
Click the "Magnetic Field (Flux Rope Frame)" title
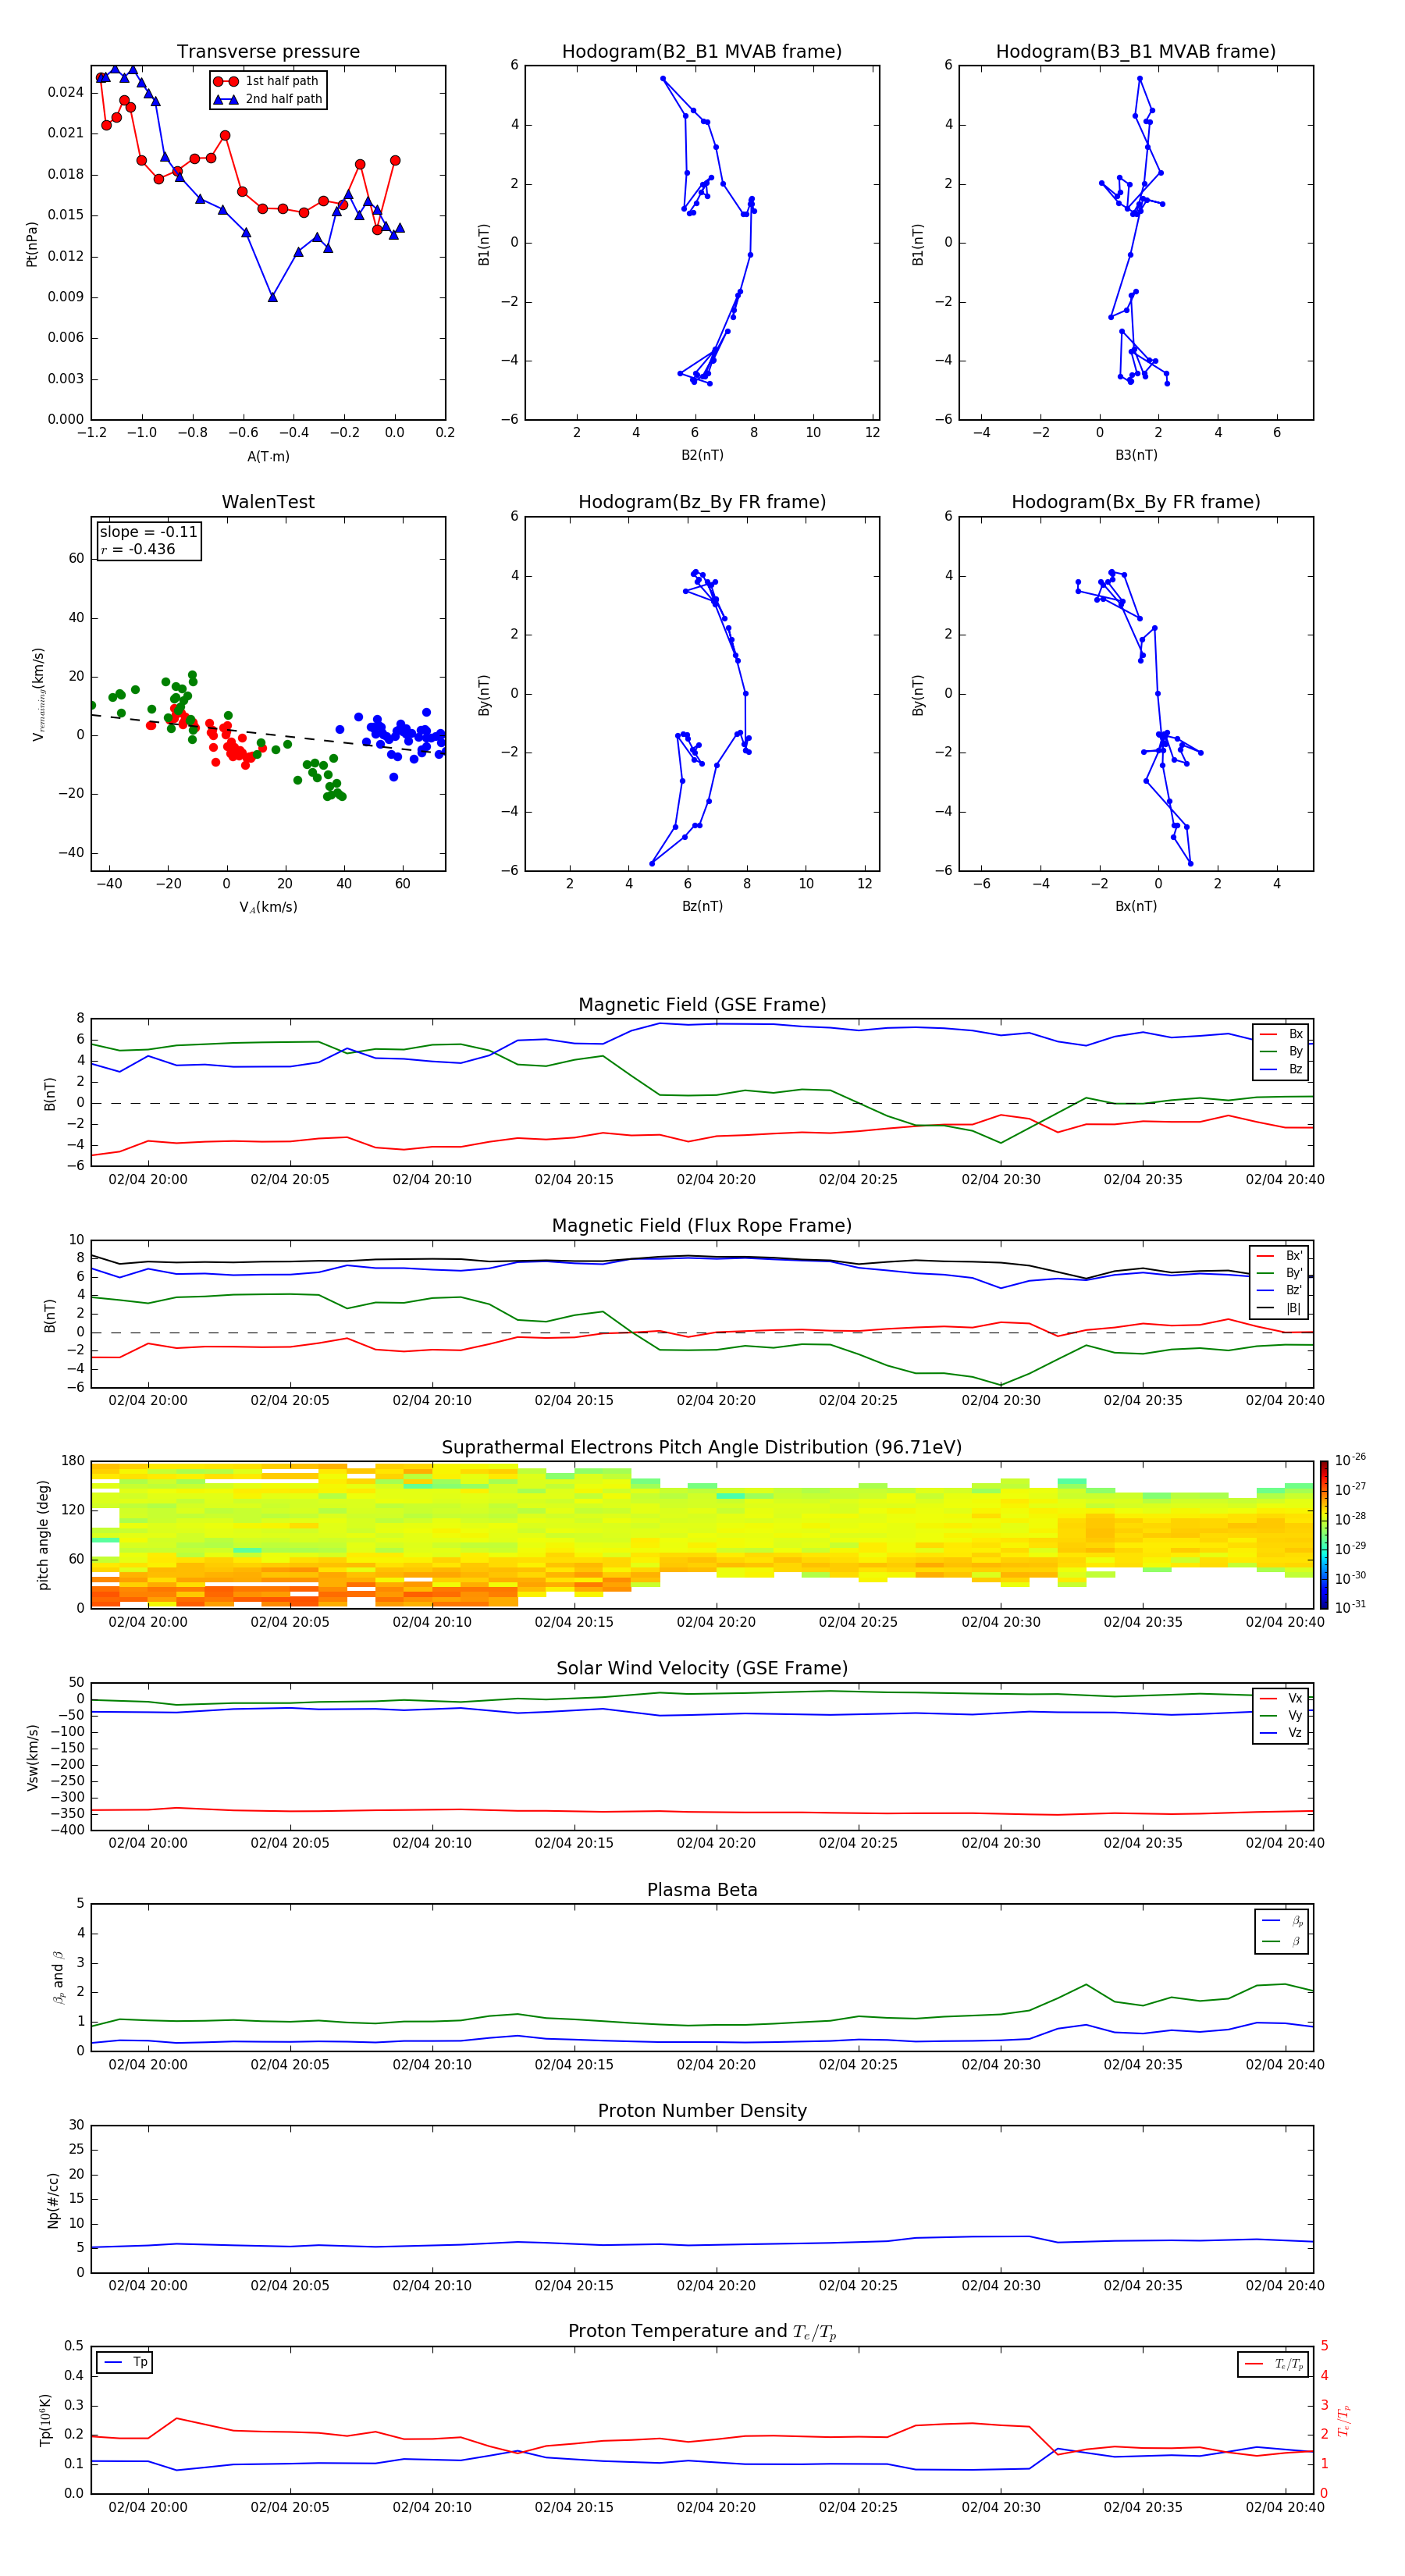(x=702, y=1226)
